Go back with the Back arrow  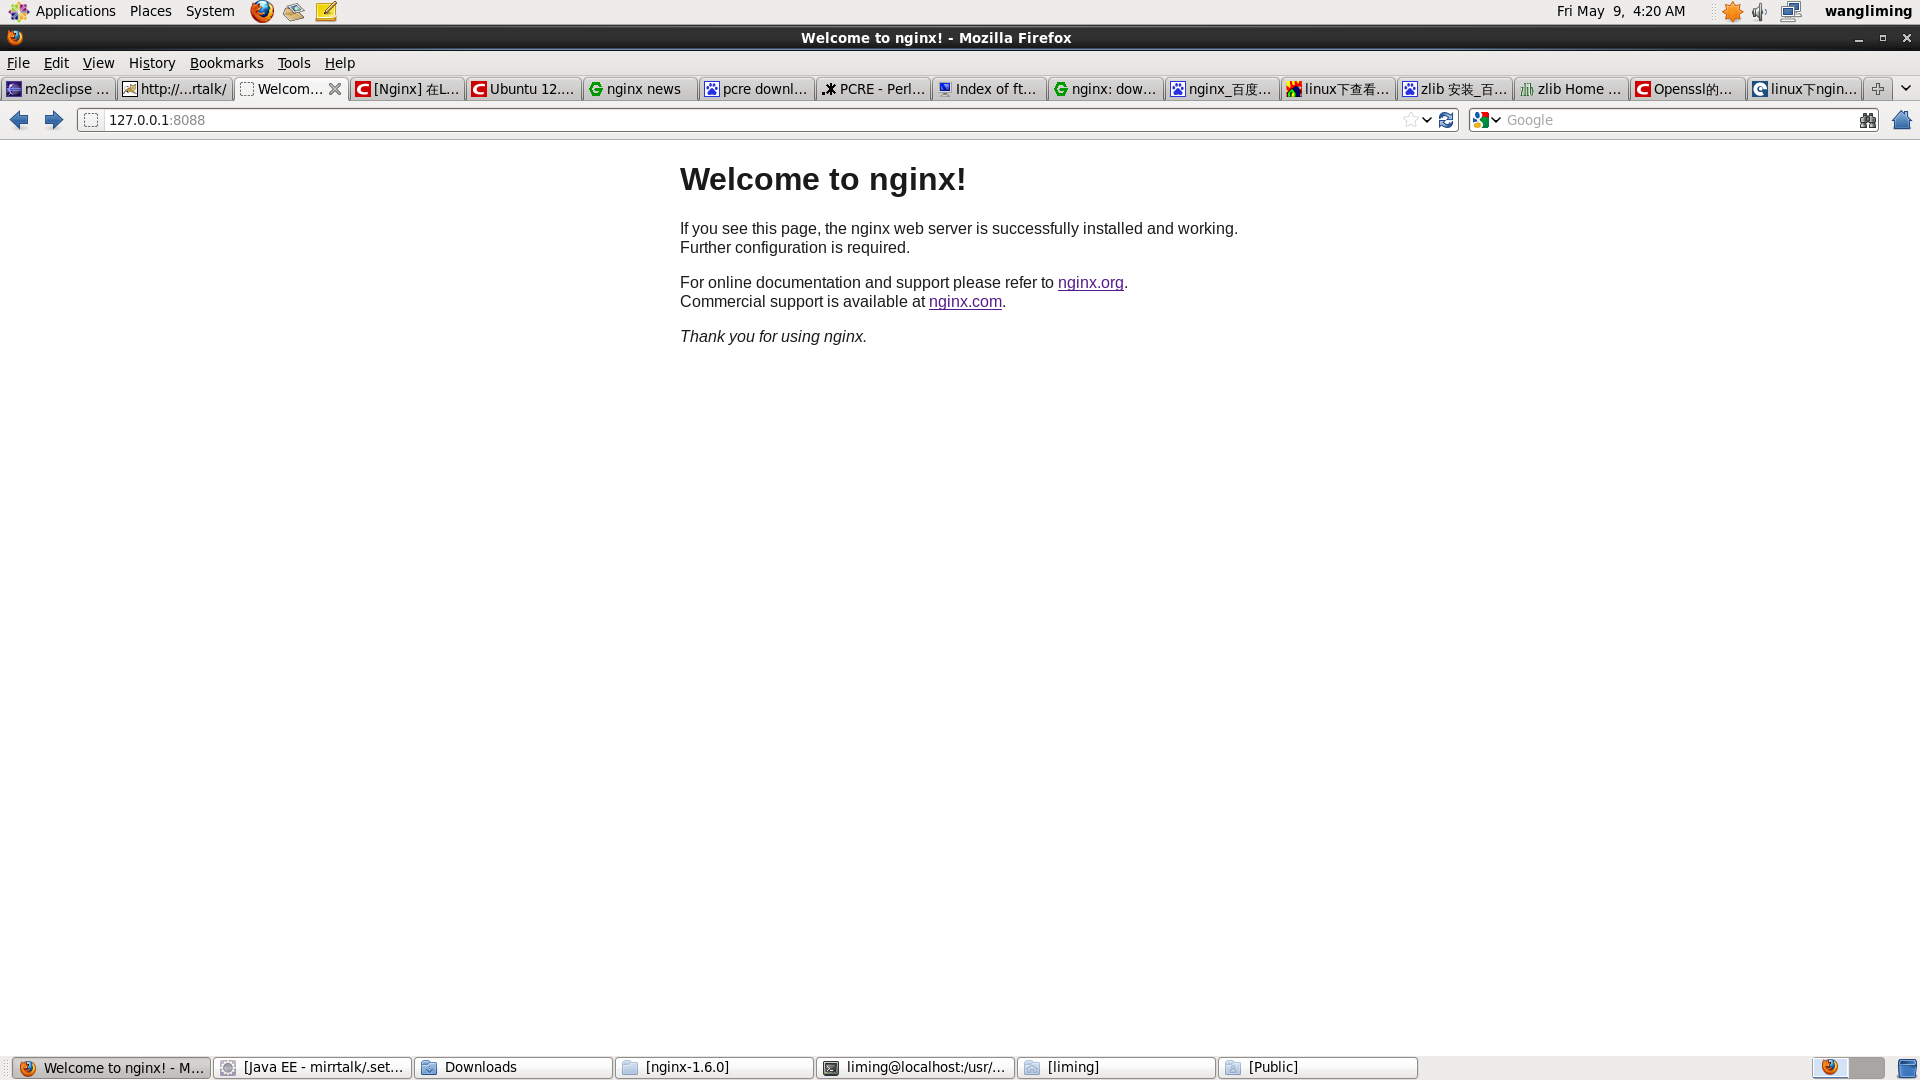19,120
